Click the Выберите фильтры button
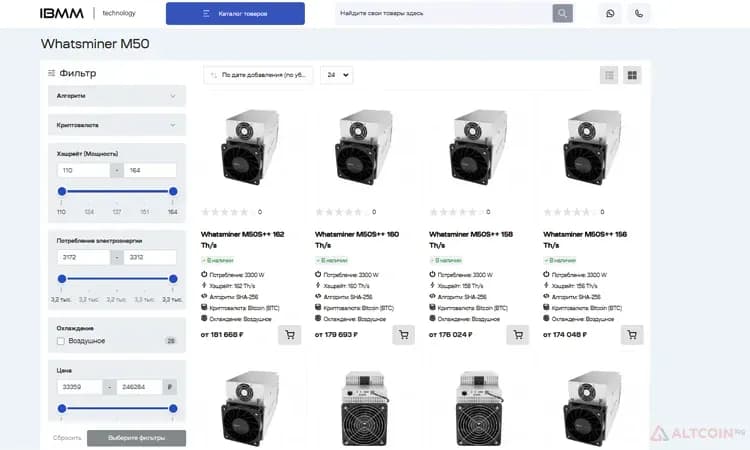Viewport: 750px width, 450px height. [x=136, y=438]
